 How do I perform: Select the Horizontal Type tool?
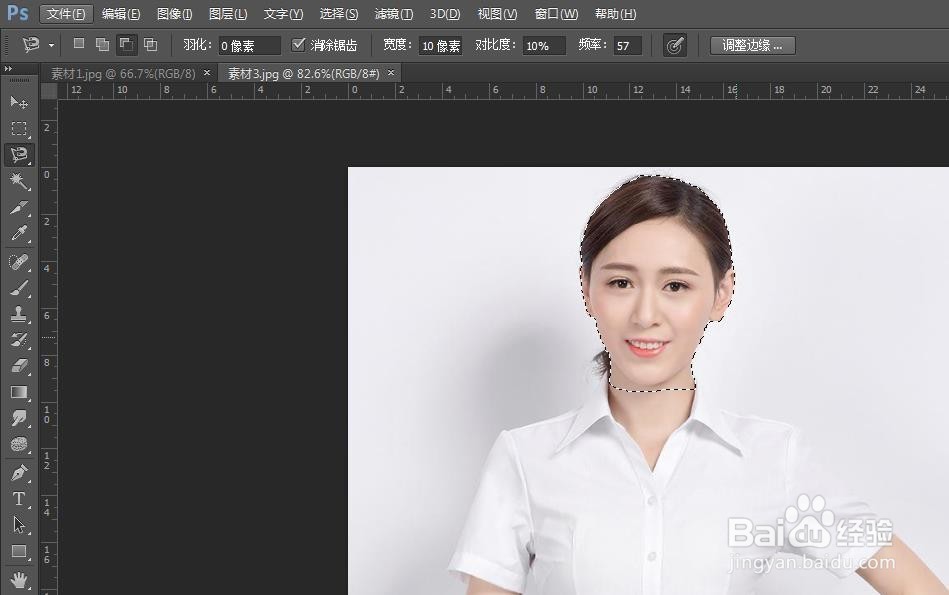point(18,498)
